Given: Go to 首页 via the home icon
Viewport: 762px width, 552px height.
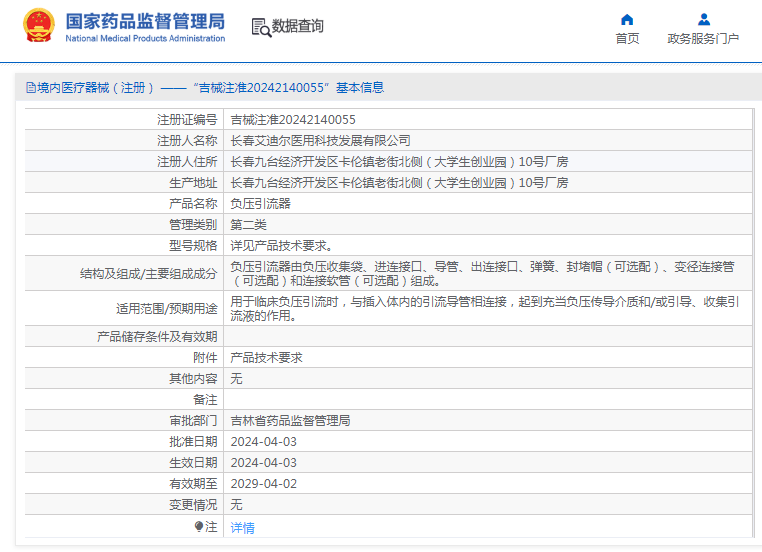Looking at the screenshot, I should tap(627, 19).
